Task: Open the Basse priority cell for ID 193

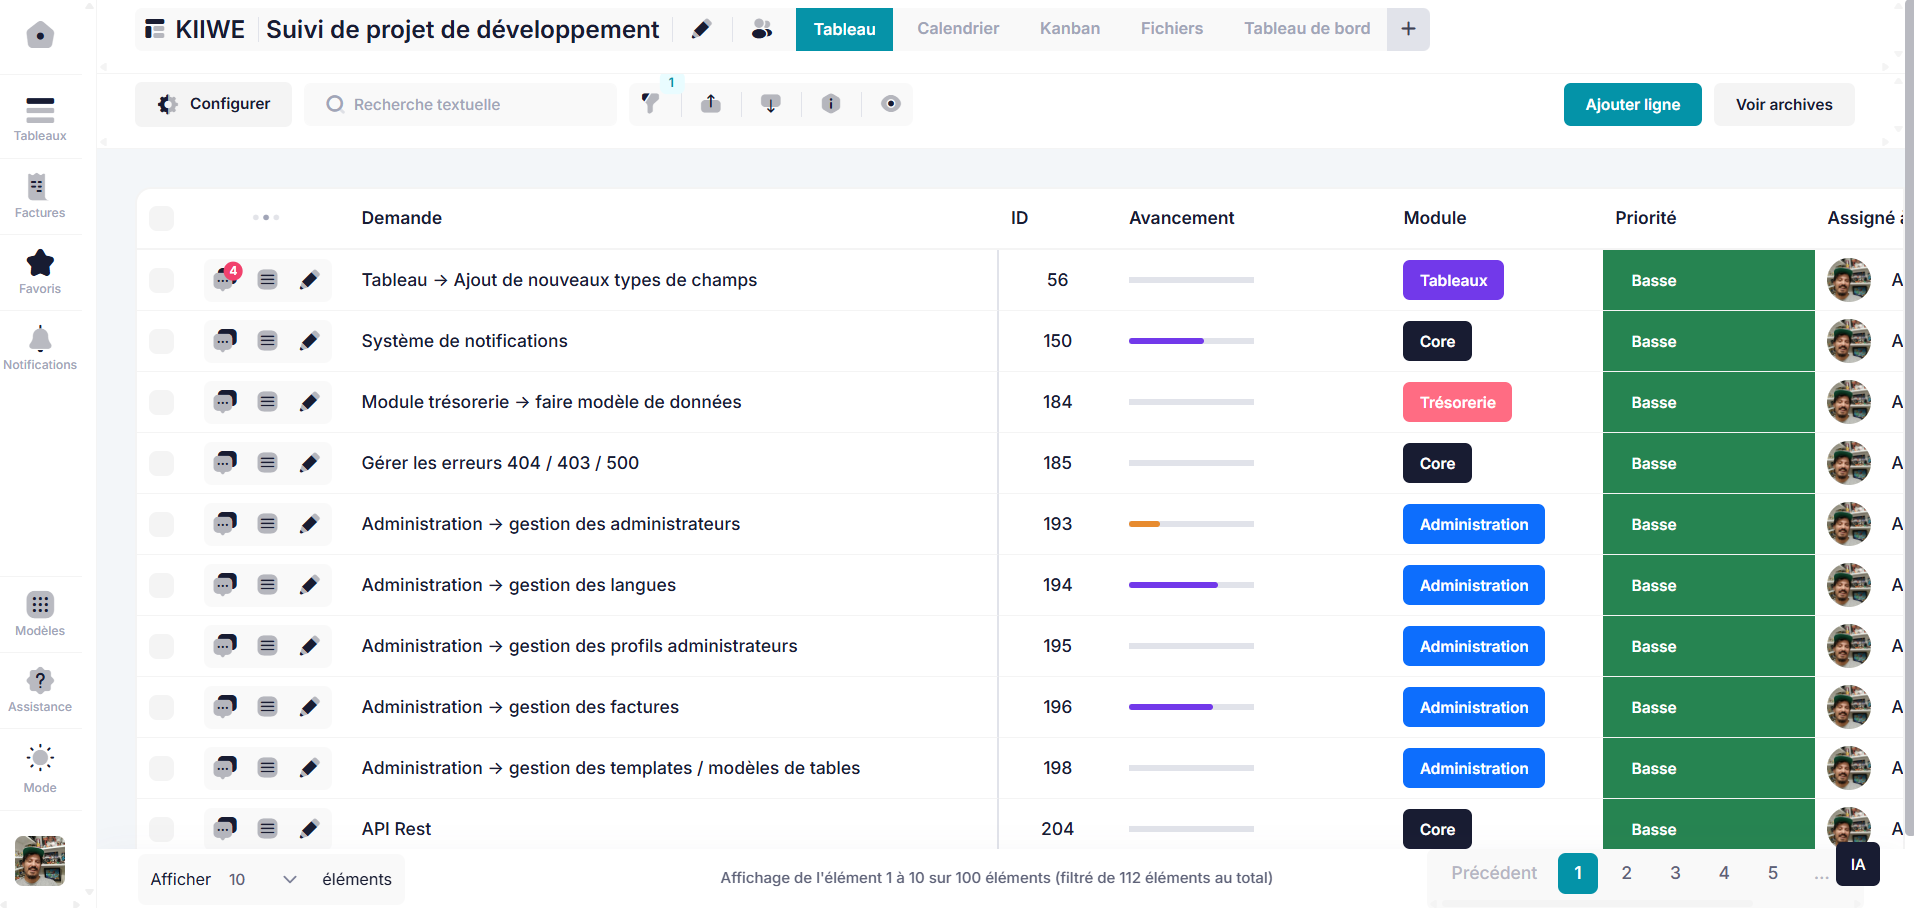Action: [x=1707, y=524]
